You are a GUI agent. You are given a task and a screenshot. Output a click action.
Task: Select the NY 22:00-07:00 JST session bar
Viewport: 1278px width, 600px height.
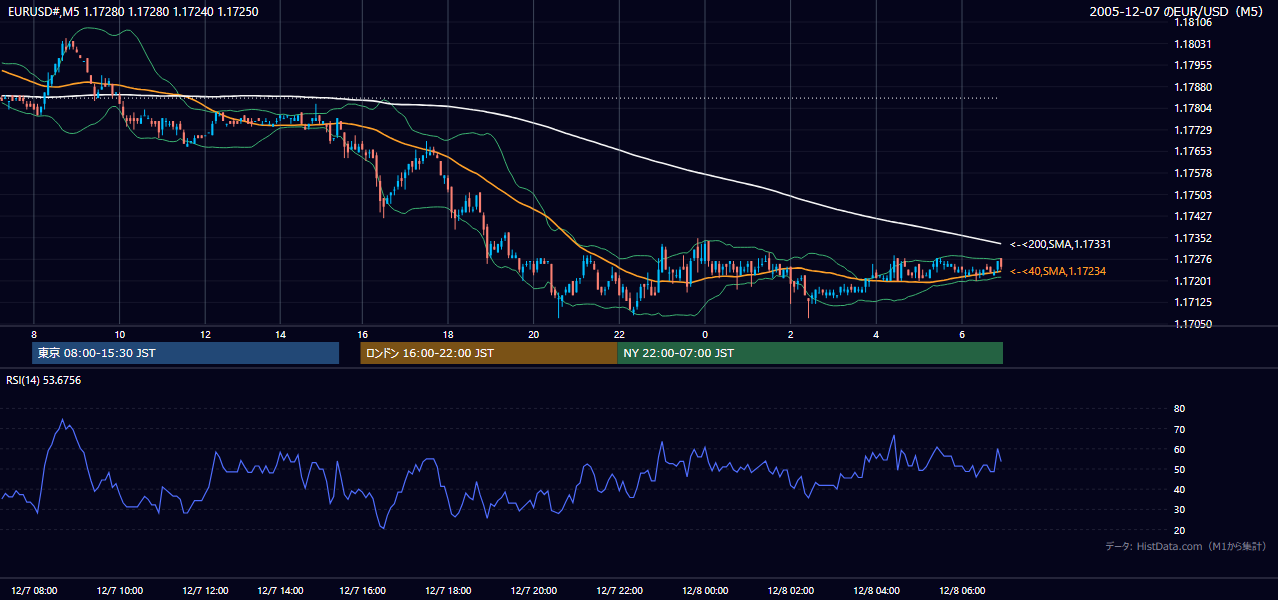point(810,353)
